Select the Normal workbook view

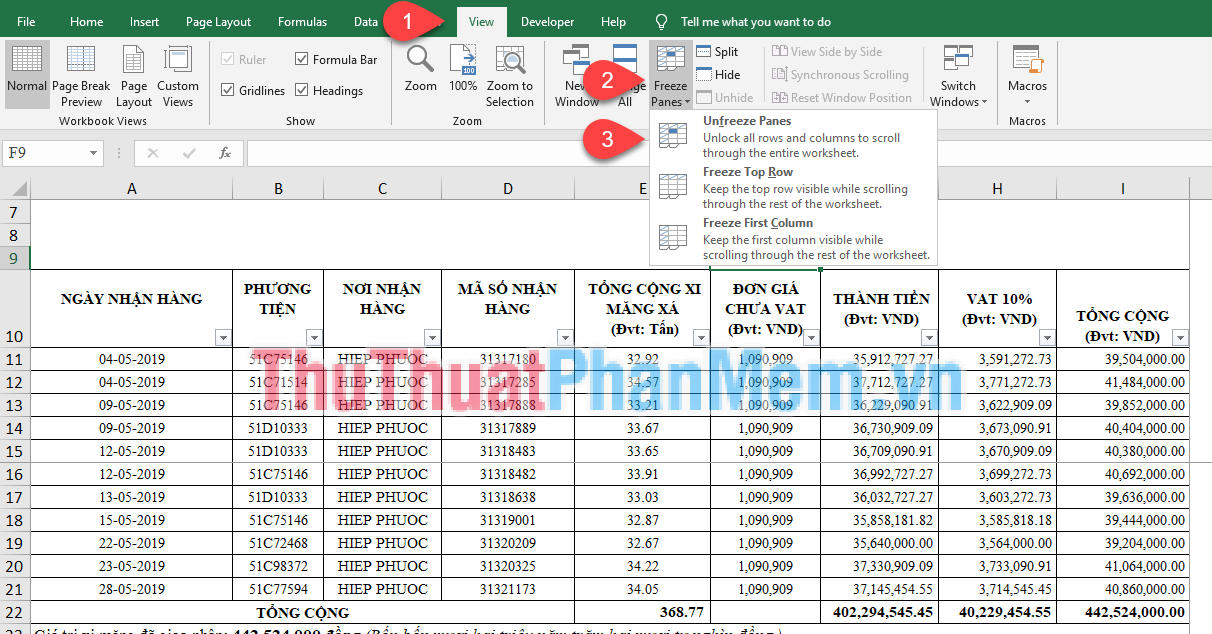click(x=27, y=72)
